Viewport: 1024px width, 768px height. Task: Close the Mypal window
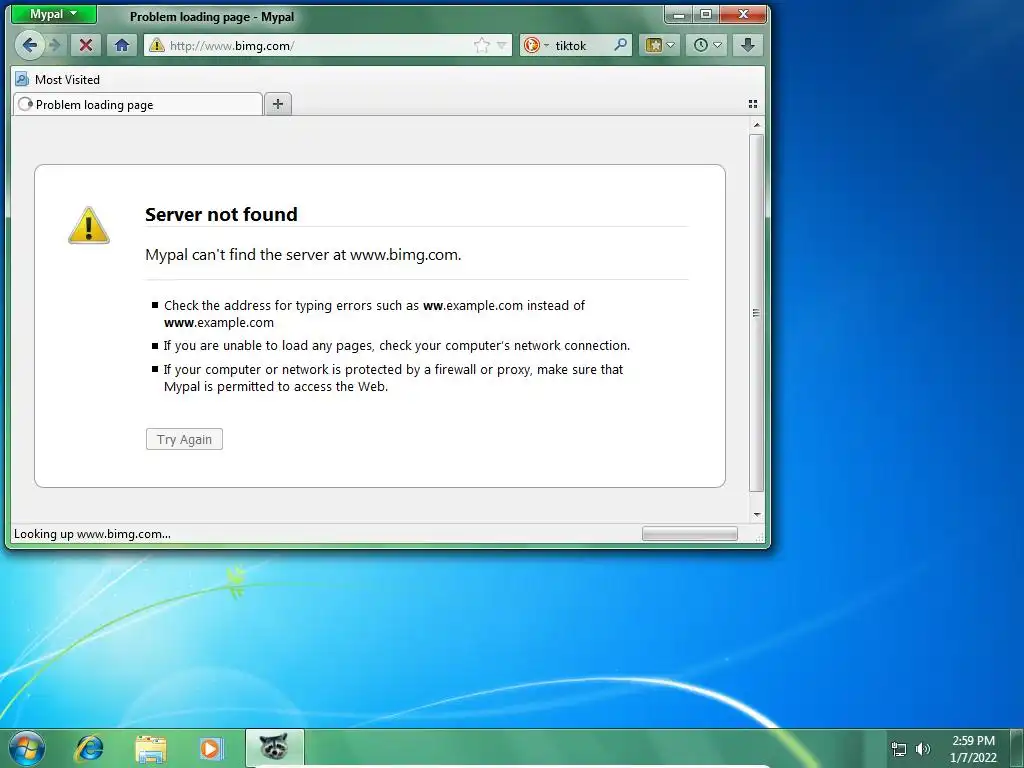point(743,14)
